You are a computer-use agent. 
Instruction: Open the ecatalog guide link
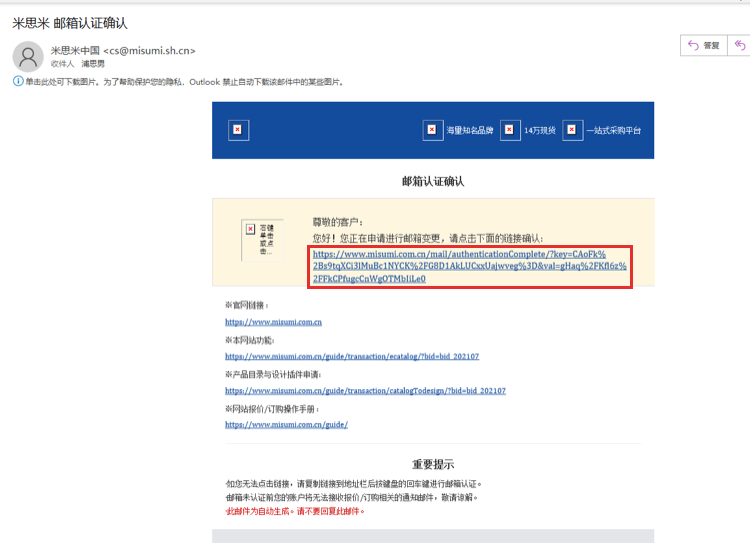(351, 356)
